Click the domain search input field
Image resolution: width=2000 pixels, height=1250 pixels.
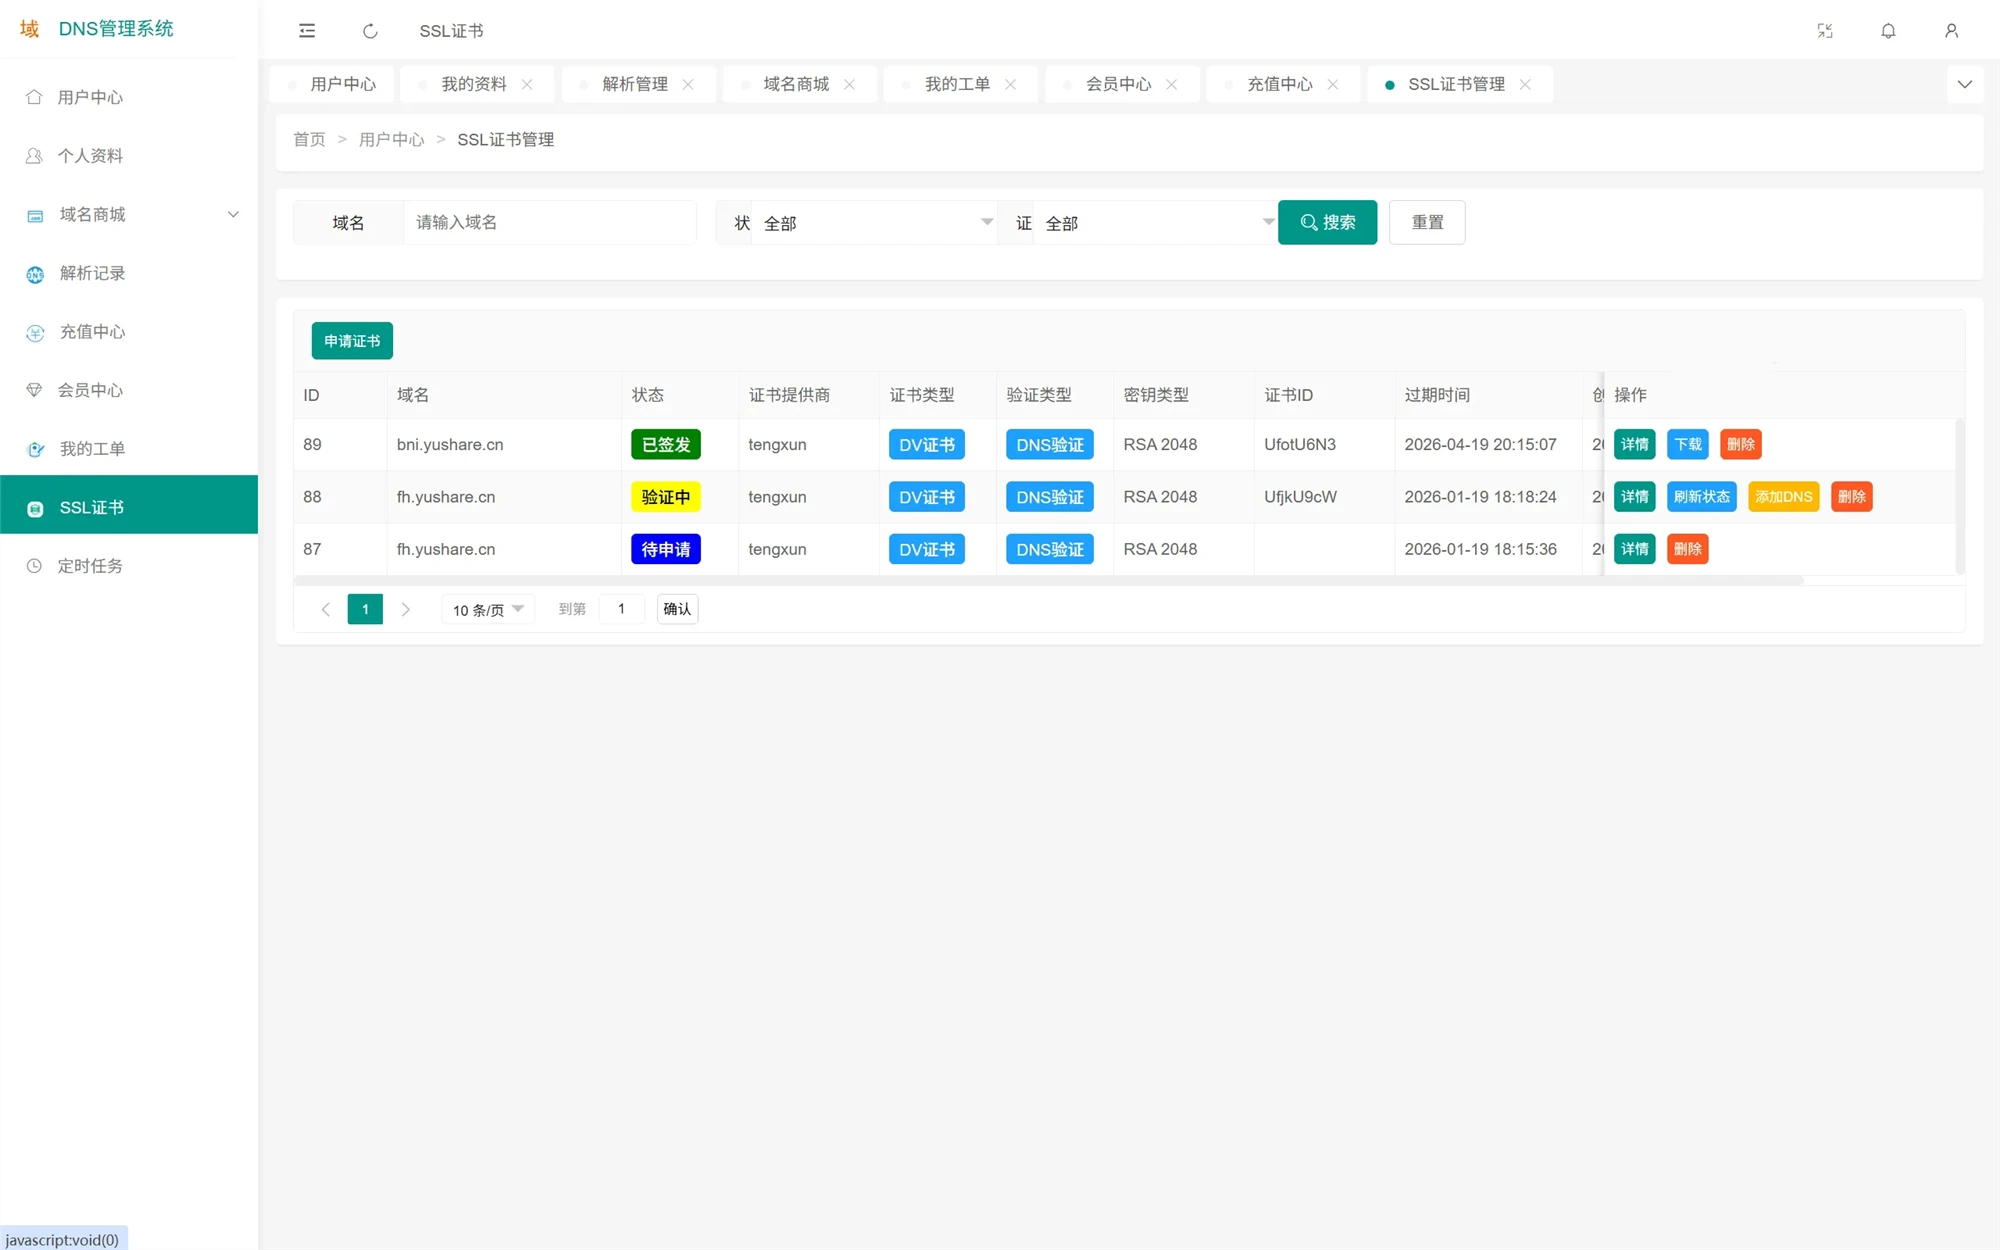(x=550, y=222)
